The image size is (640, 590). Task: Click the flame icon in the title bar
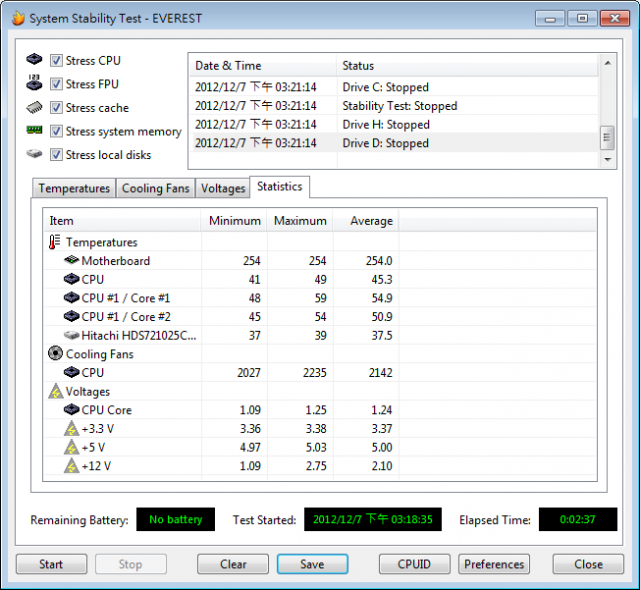(18, 18)
